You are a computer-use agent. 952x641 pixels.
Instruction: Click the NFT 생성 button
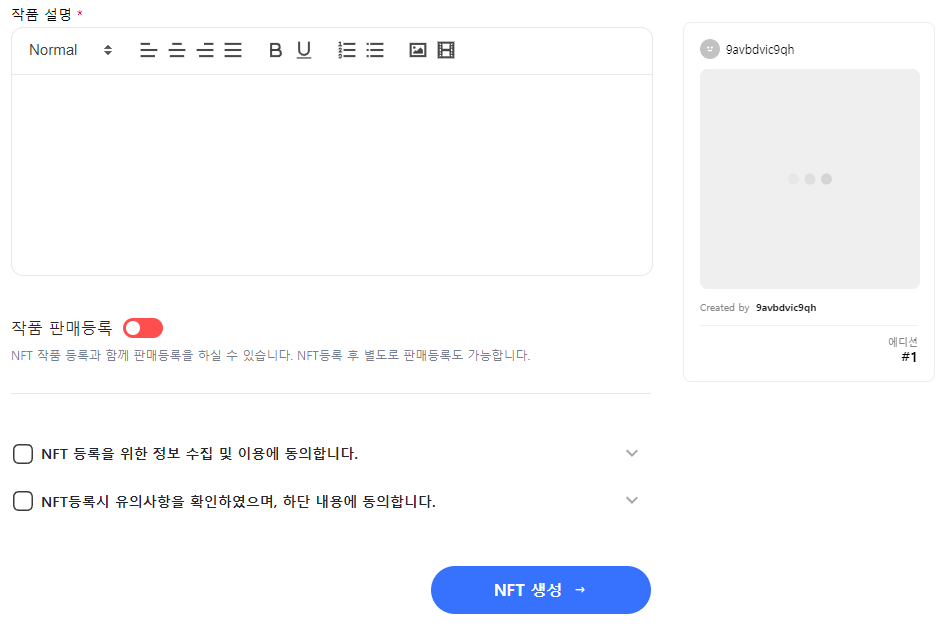(x=541, y=590)
